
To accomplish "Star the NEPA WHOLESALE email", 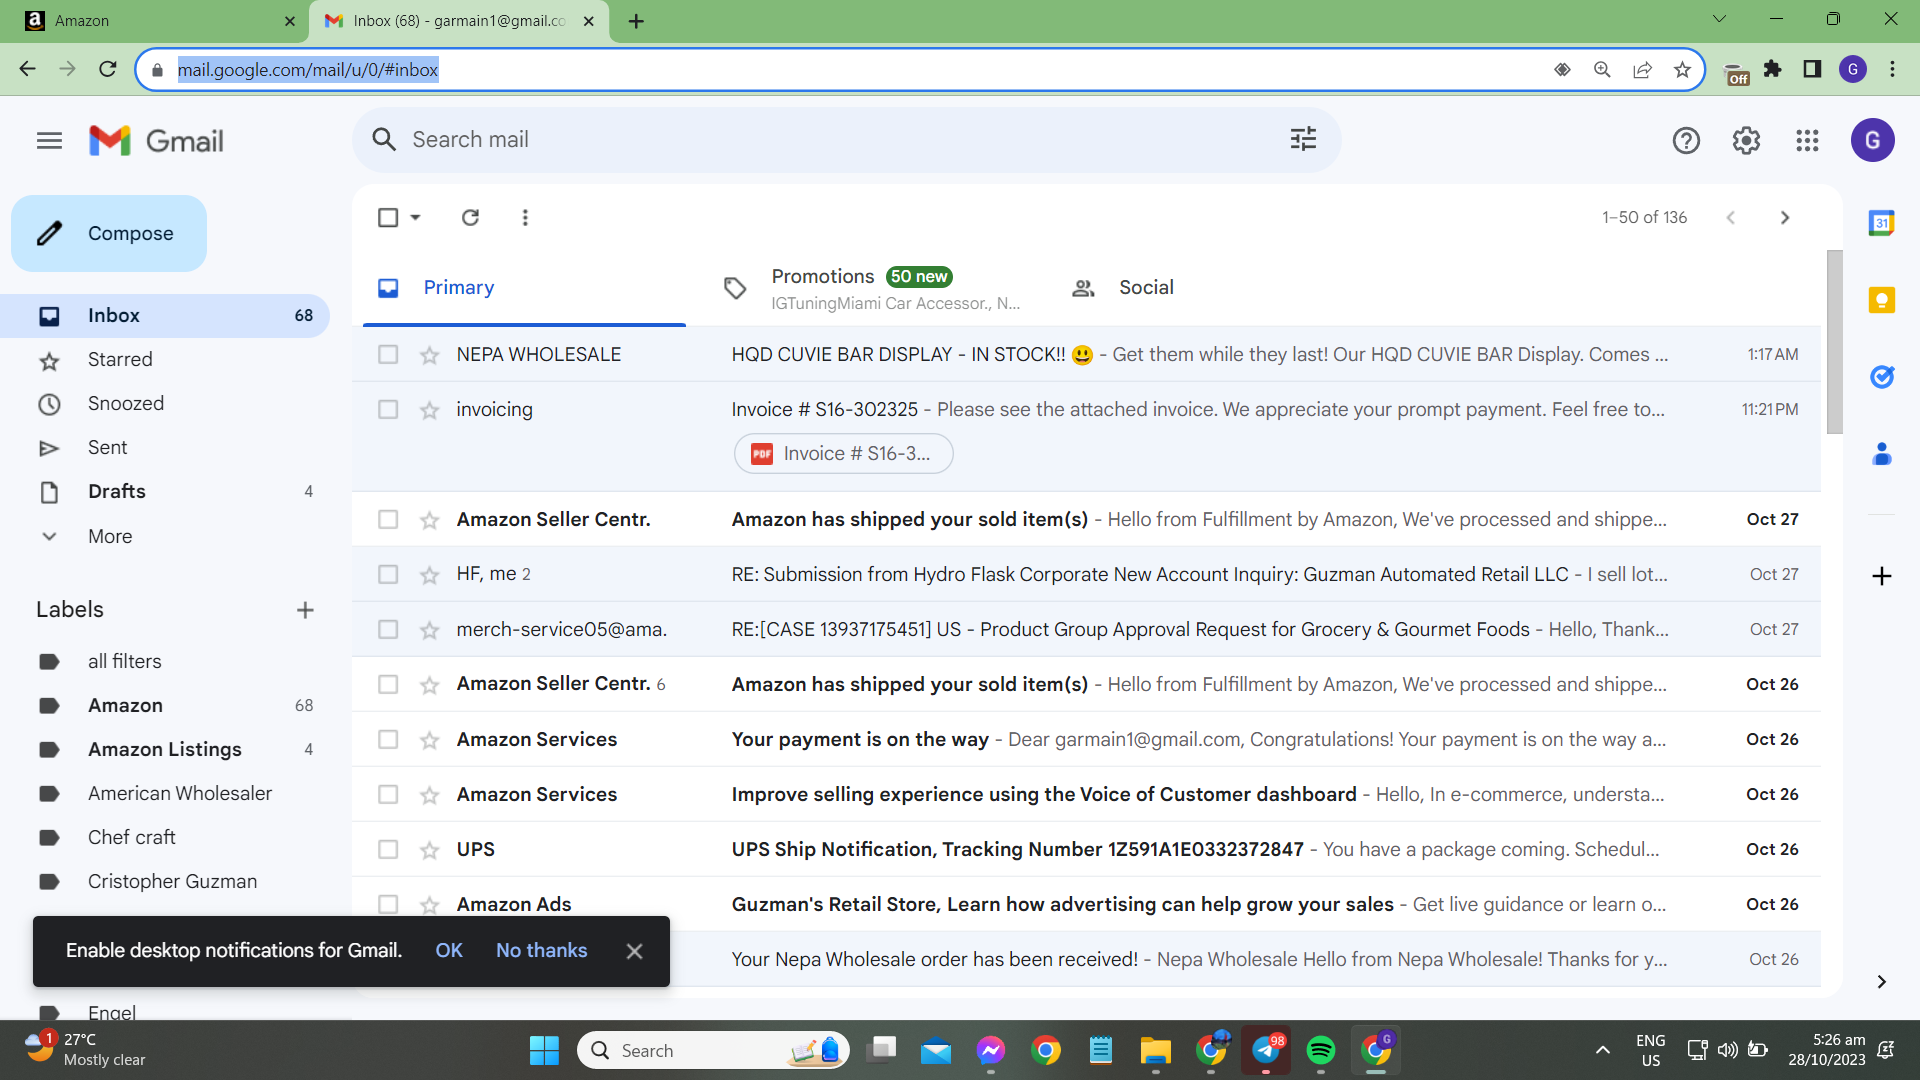I will point(429,355).
